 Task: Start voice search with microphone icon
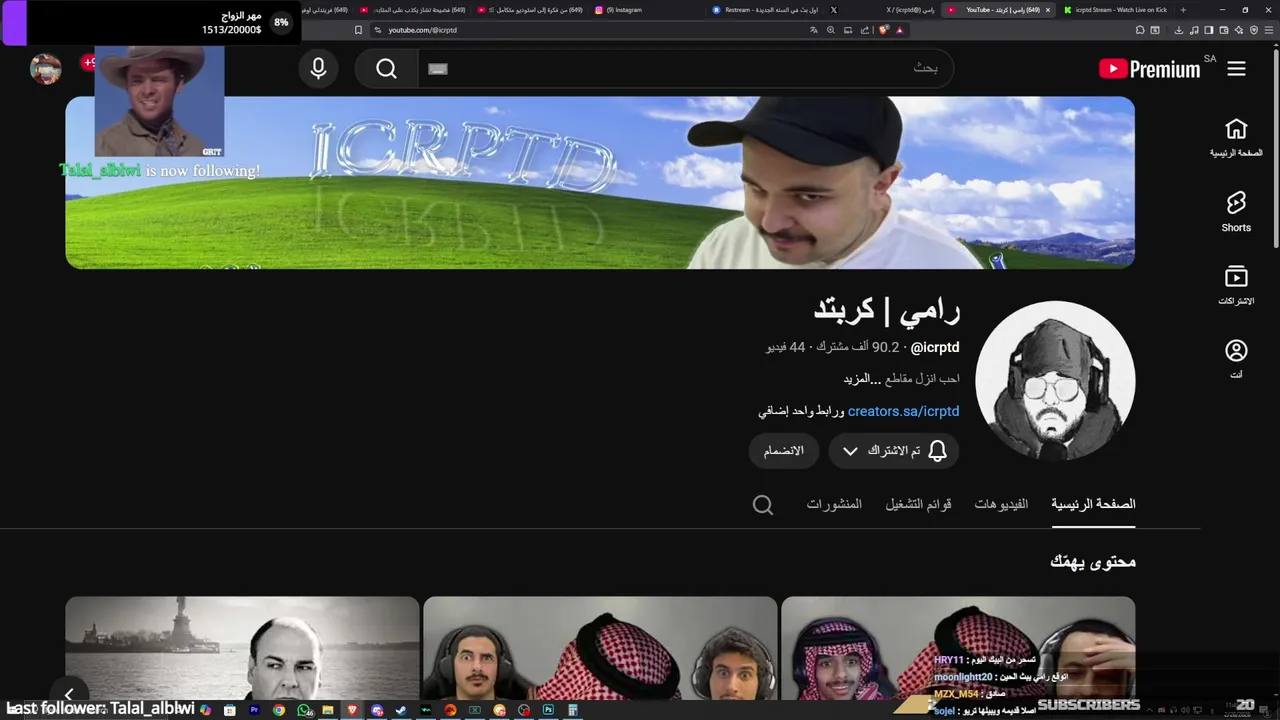click(x=318, y=69)
